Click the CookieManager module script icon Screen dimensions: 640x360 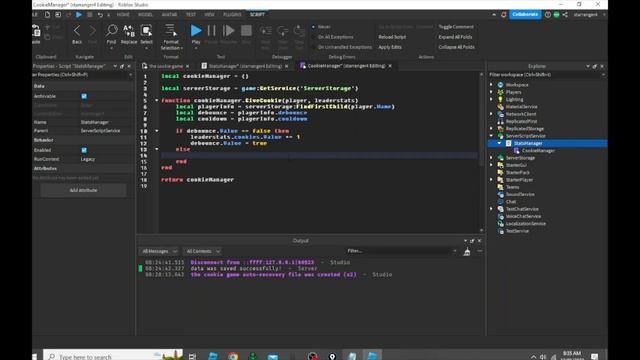(x=517, y=151)
